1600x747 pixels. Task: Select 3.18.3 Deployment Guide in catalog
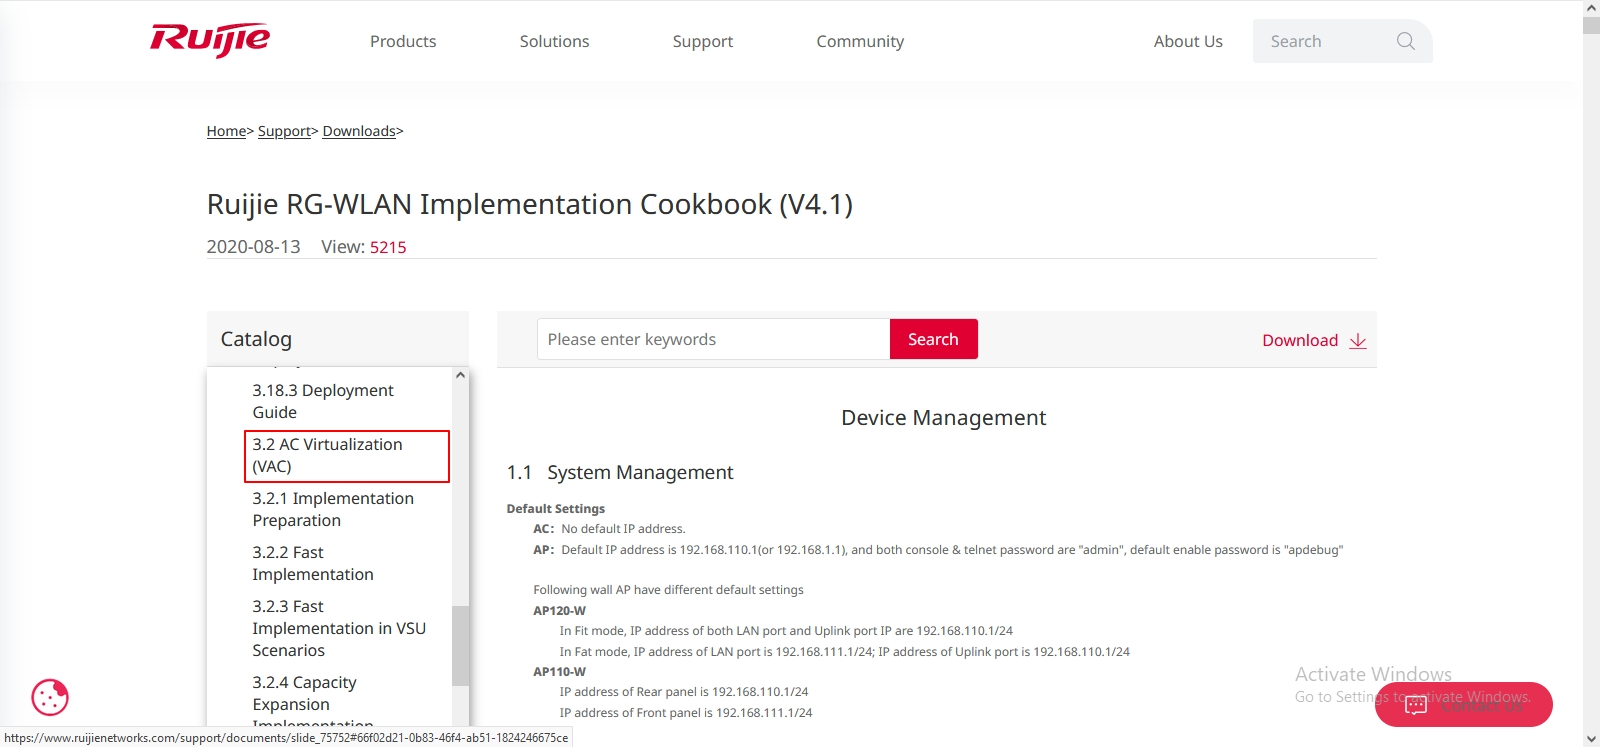323,401
